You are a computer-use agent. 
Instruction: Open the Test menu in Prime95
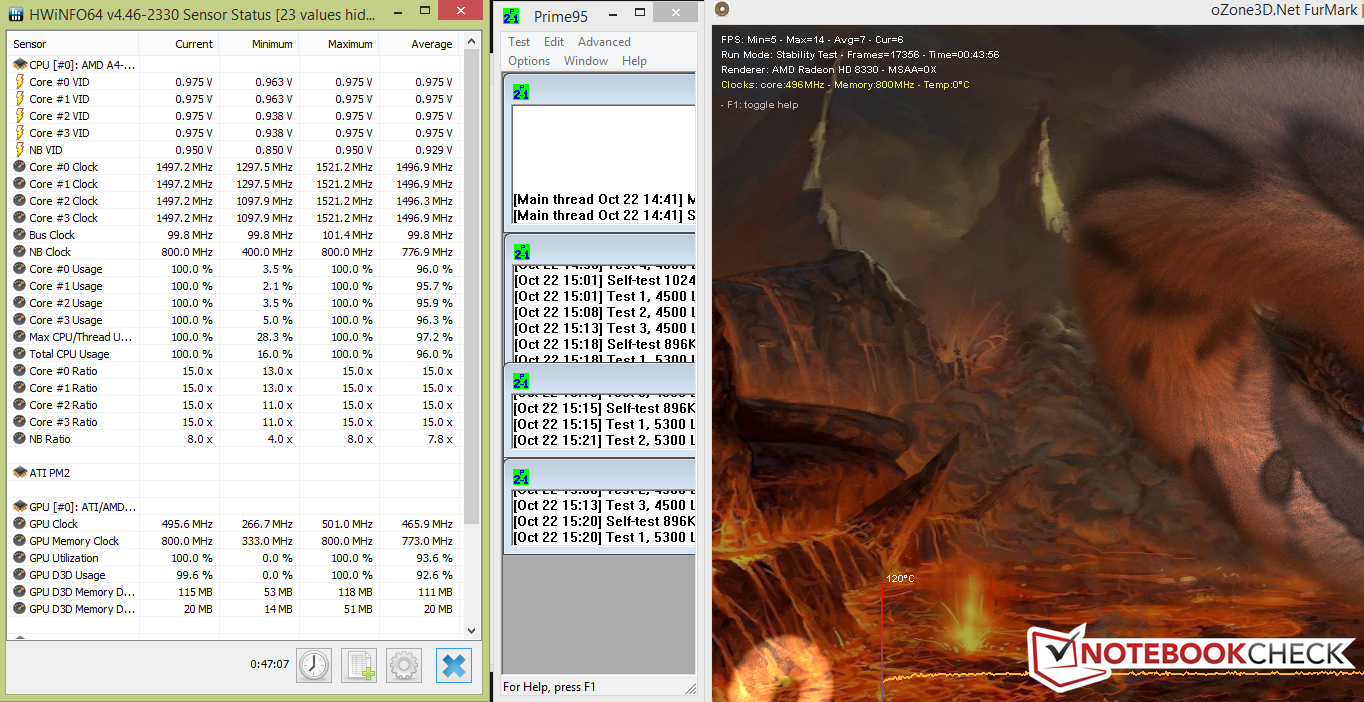519,42
